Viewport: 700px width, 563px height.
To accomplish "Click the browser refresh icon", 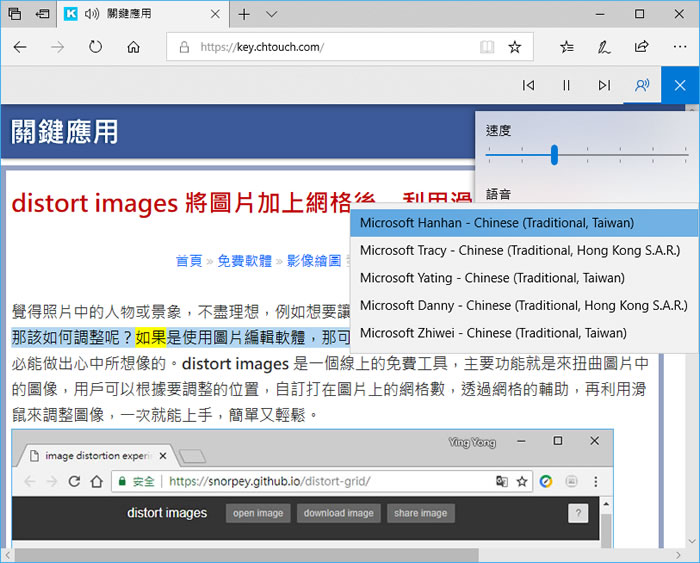I will pos(95,47).
